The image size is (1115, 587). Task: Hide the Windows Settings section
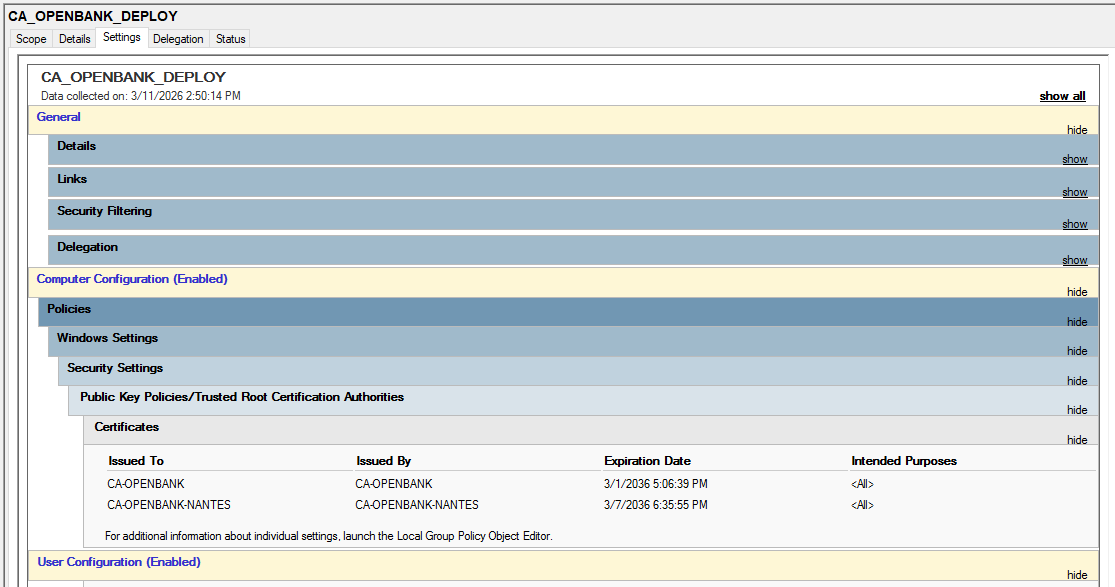pyautogui.click(x=1077, y=351)
